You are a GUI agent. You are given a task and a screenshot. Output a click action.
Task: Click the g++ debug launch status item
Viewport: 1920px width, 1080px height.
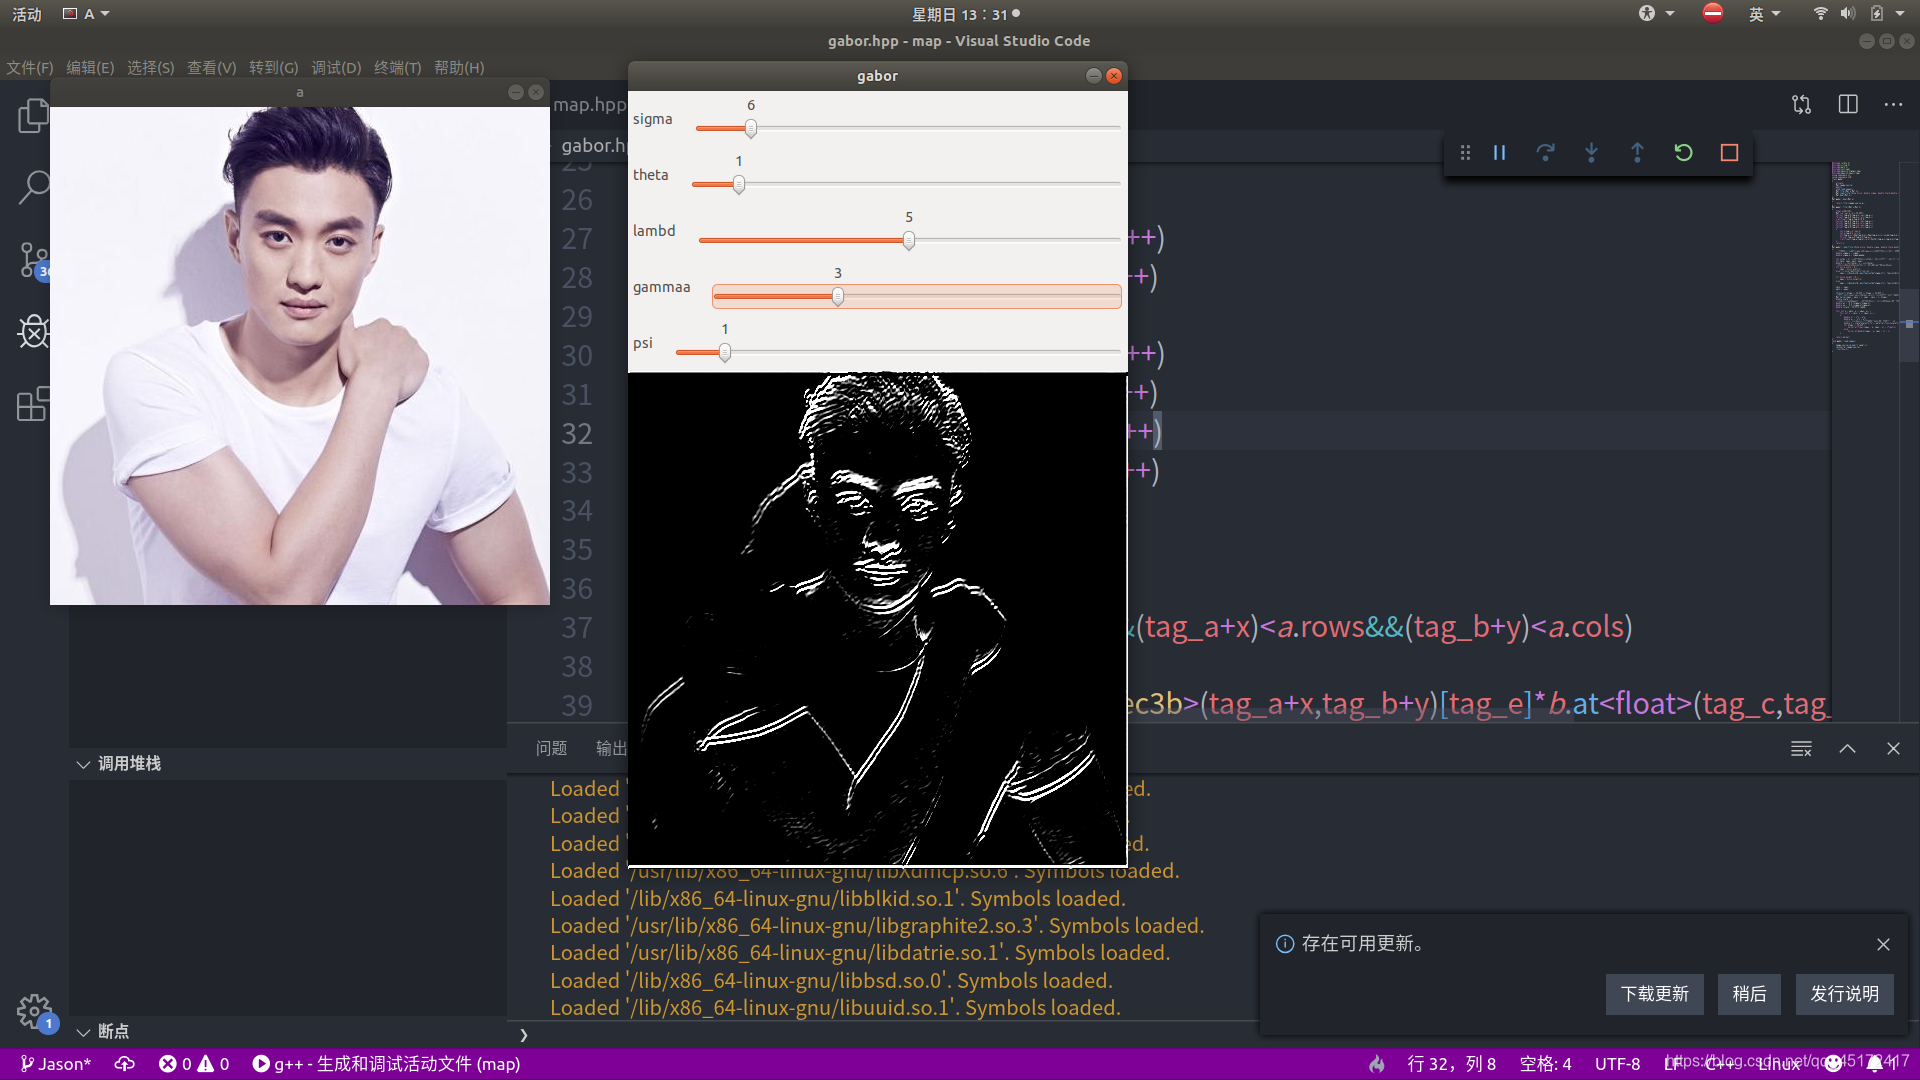pyautogui.click(x=386, y=1064)
